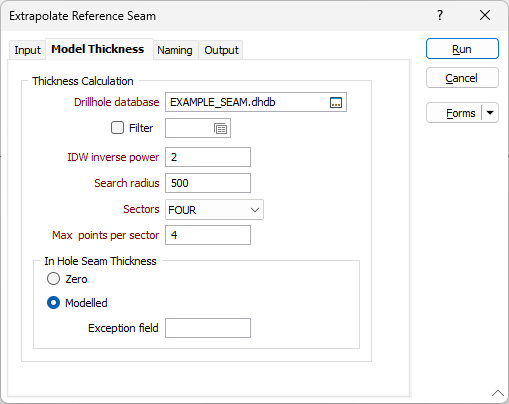
Task: Select the Model Thickness tab
Action: pyautogui.click(x=98, y=49)
